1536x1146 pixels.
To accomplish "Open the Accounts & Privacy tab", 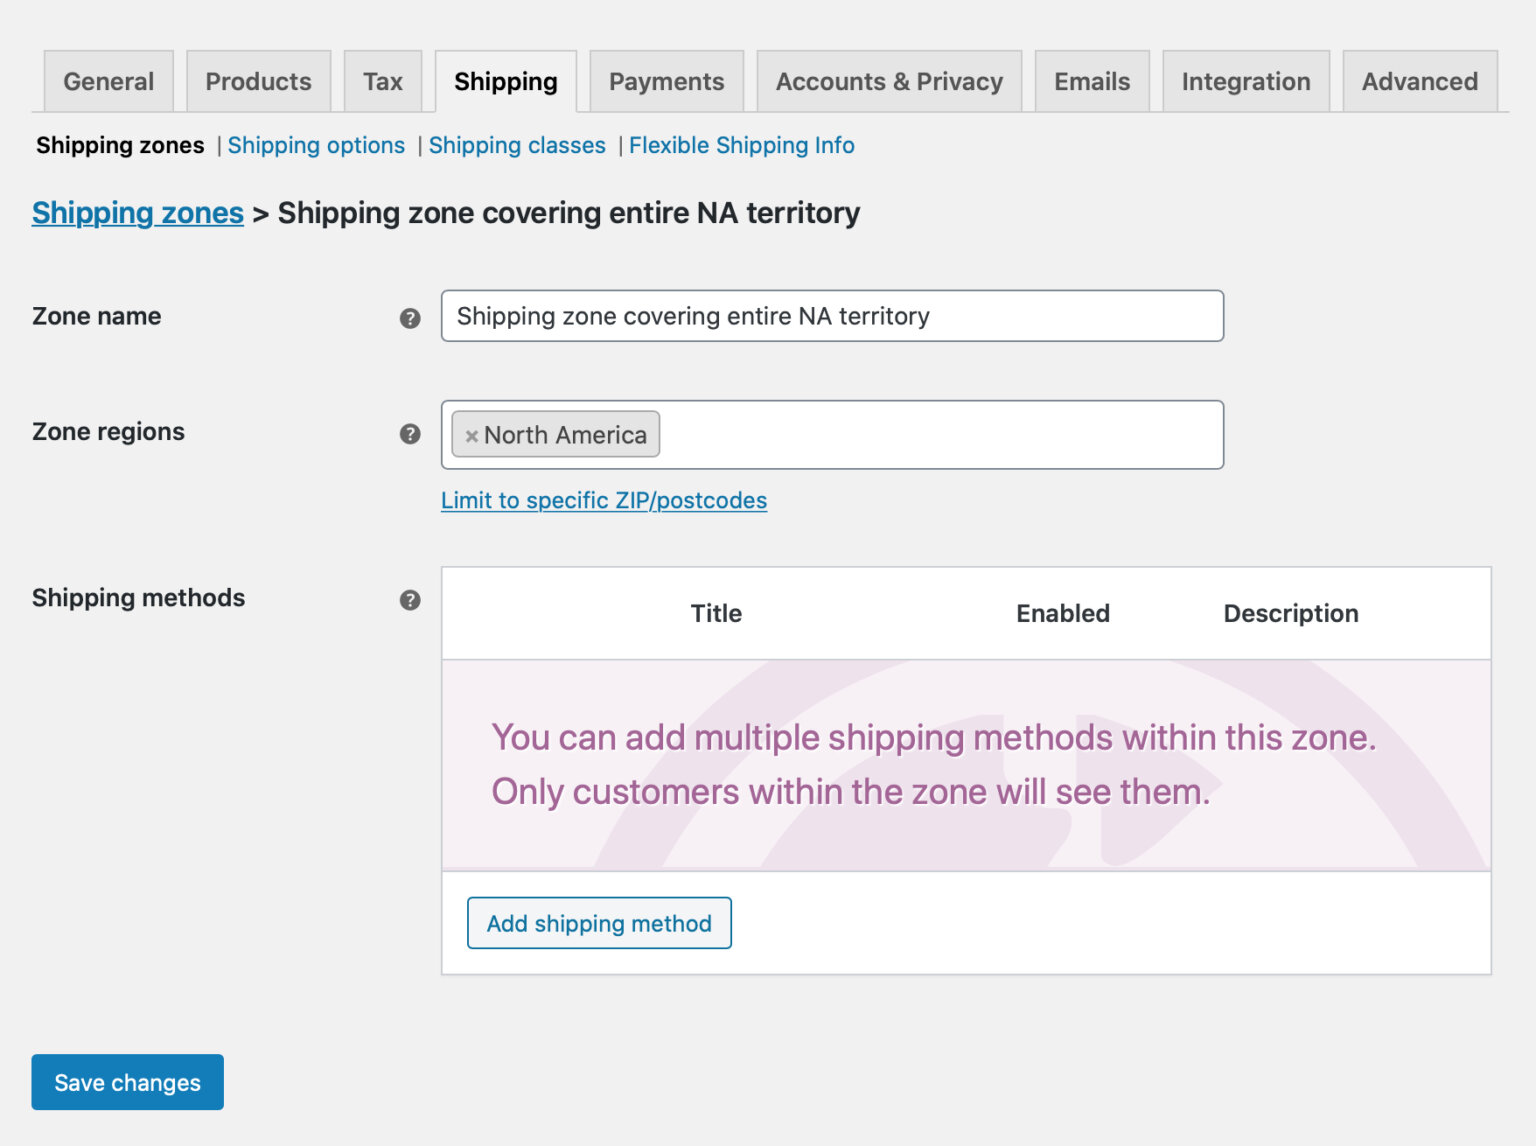I will click(888, 81).
